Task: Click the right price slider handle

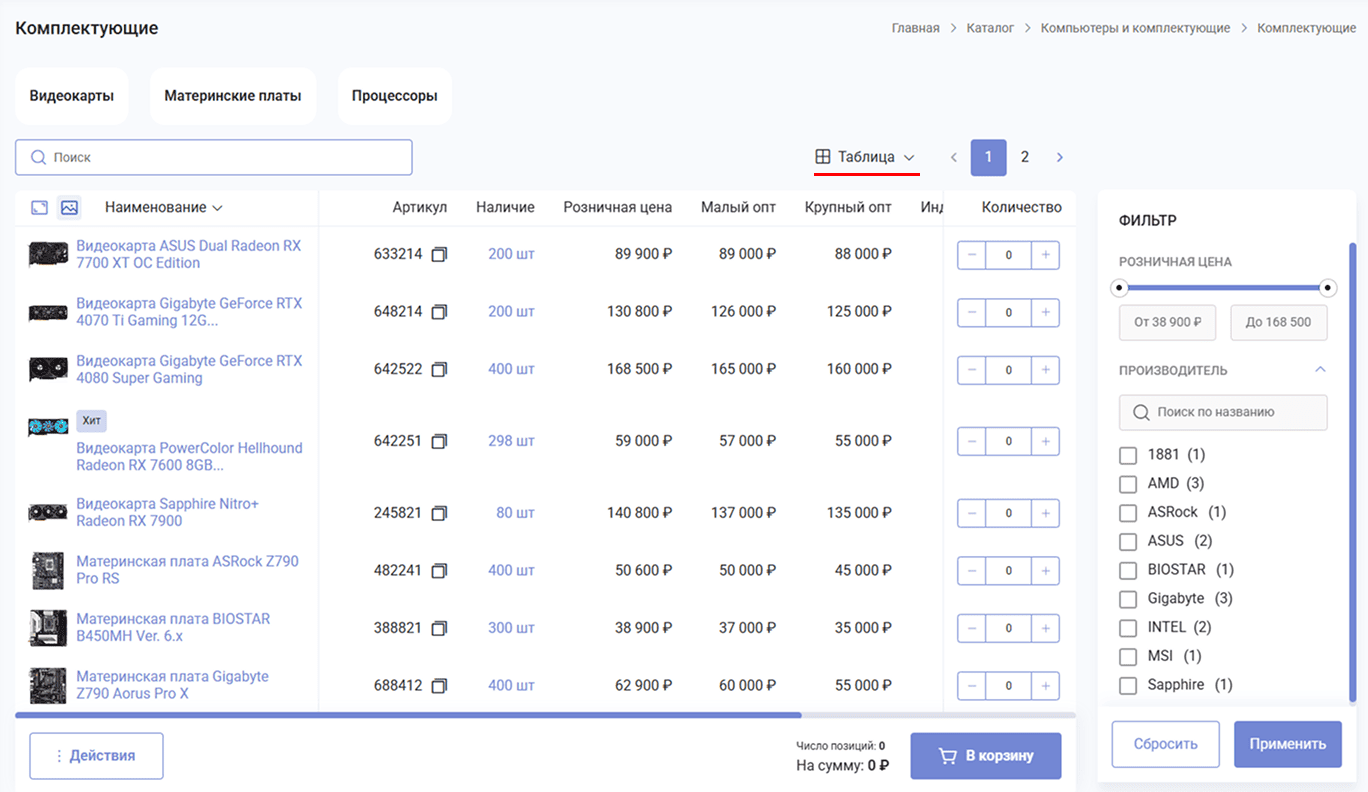Action: (1328, 288)
